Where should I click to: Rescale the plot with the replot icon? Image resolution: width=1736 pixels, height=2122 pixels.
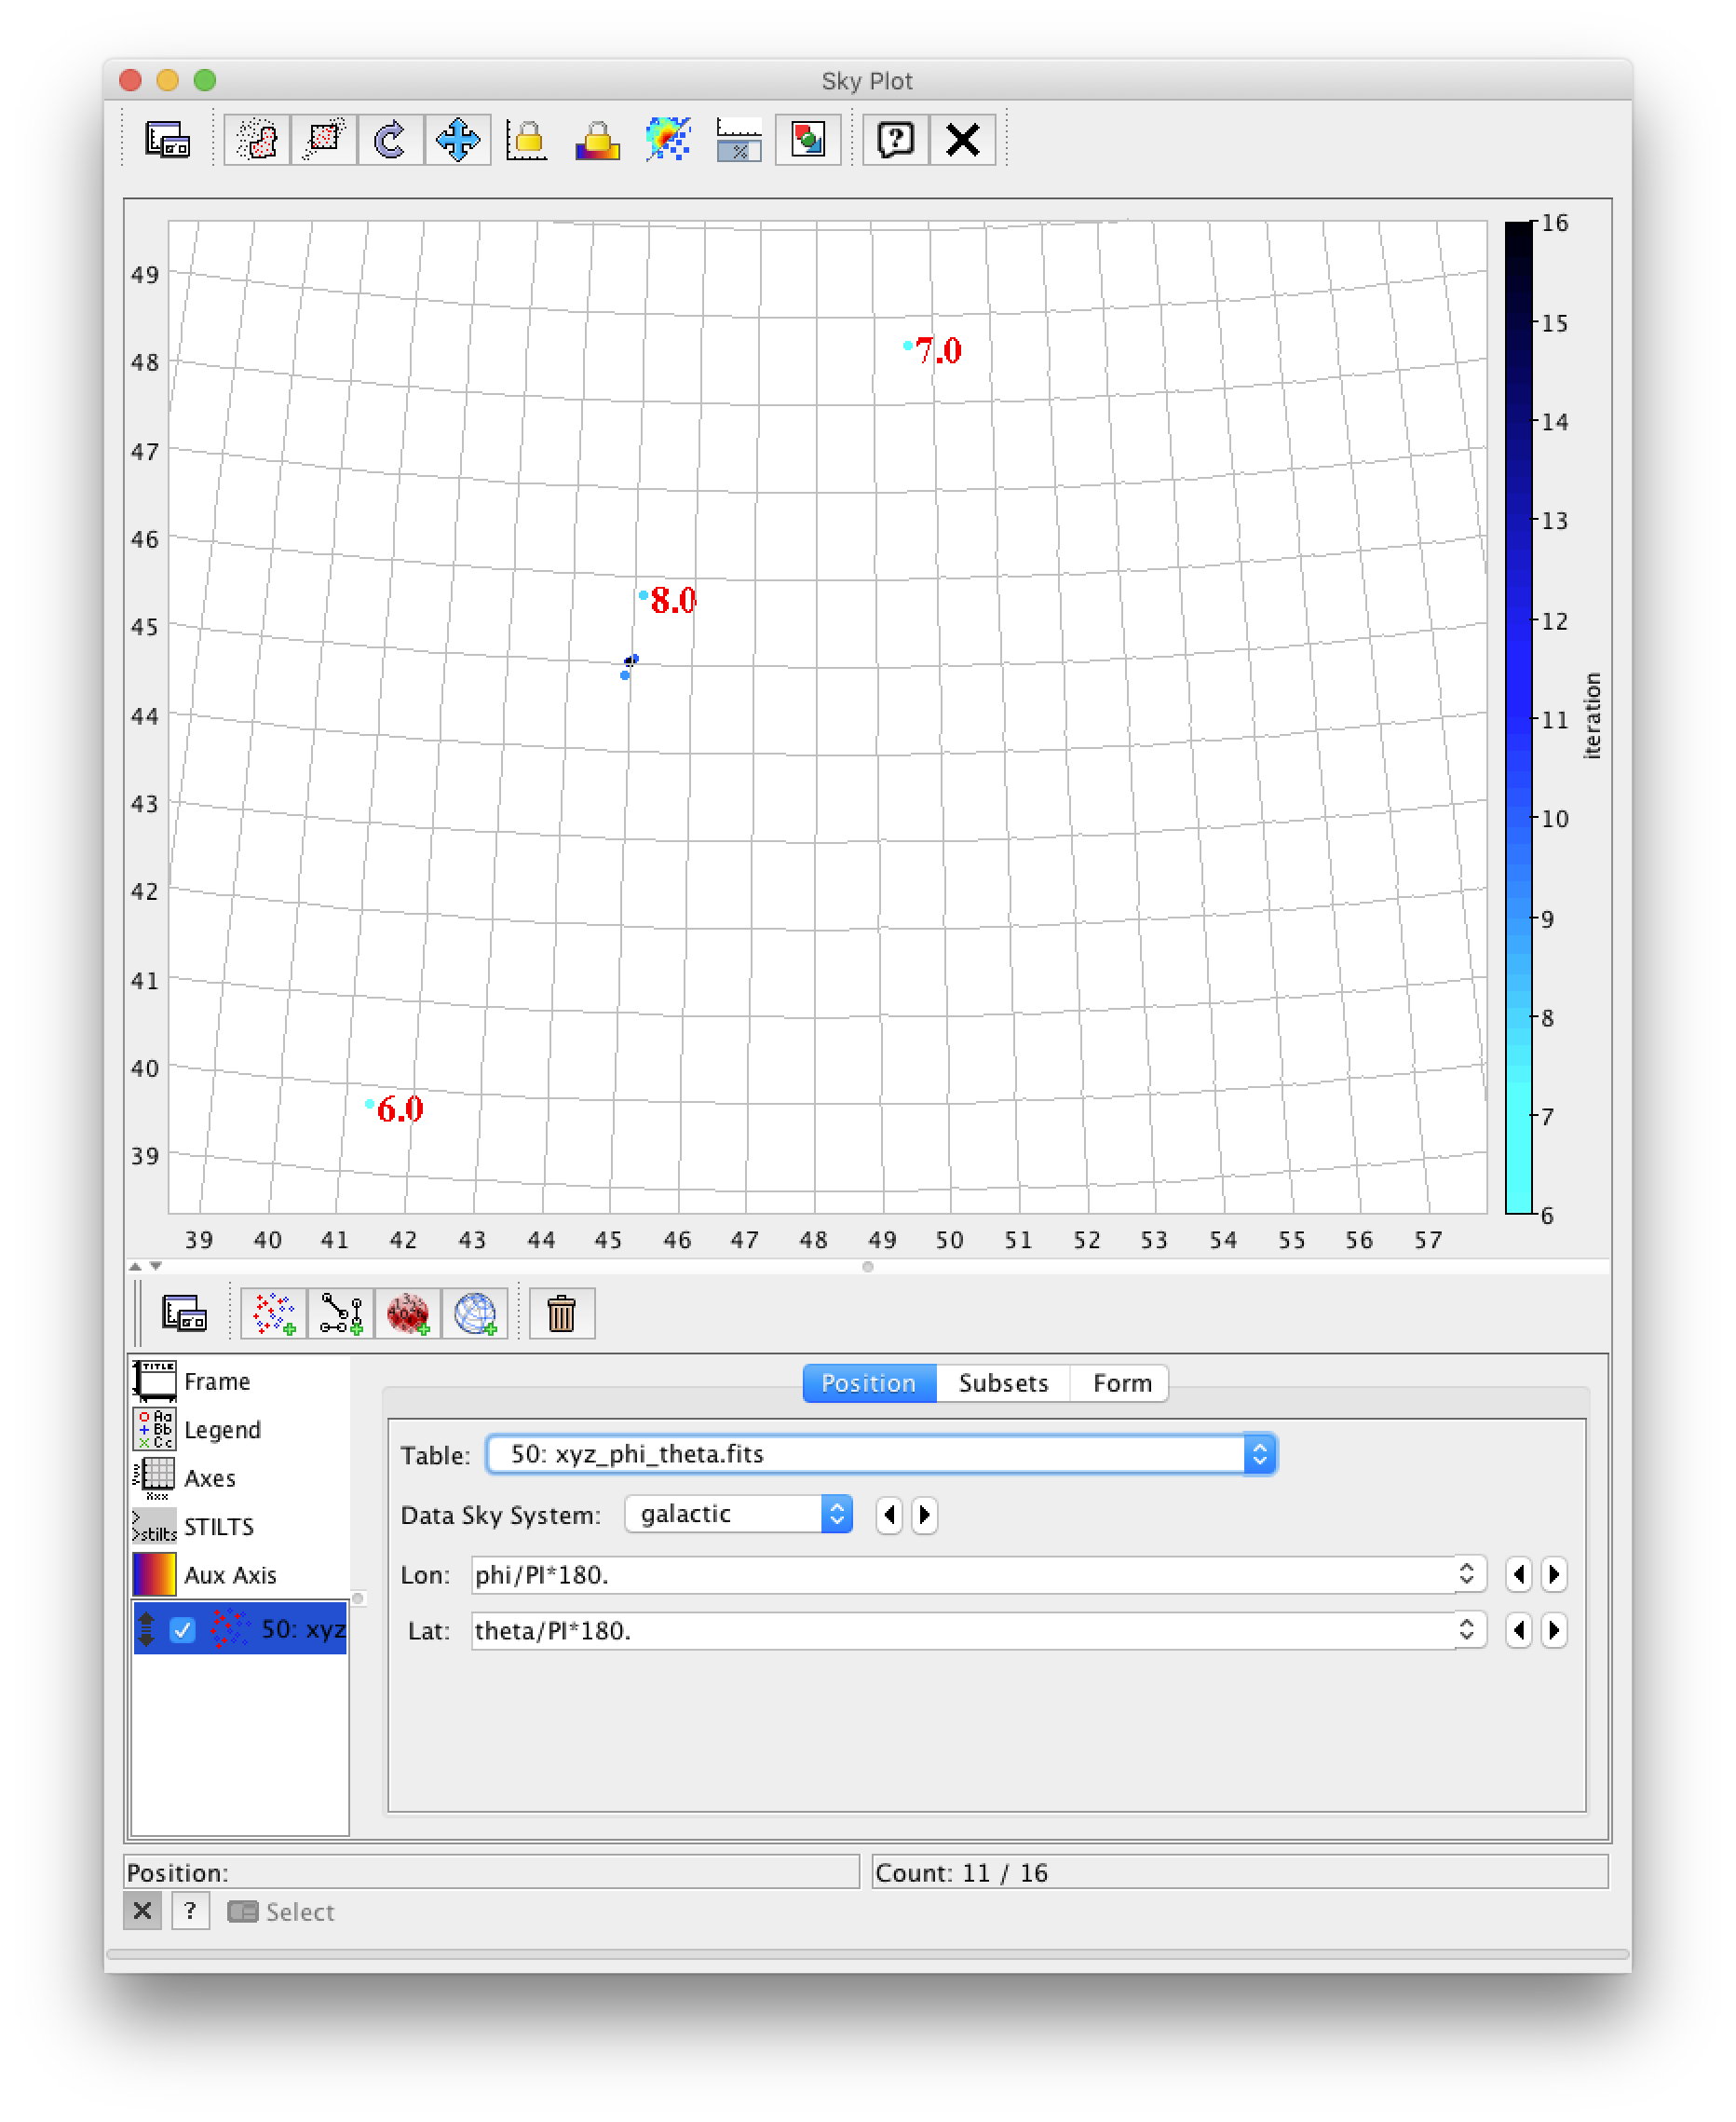pos(390,140)
